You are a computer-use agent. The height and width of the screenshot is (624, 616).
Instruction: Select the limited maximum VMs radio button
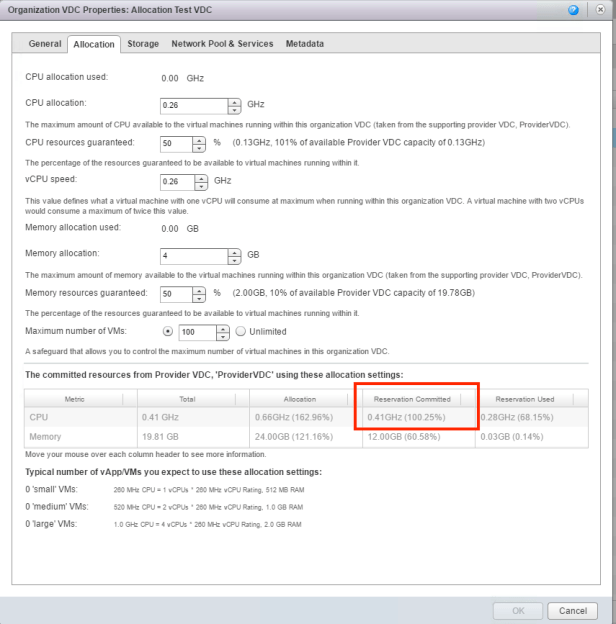click(x=167, y=331)
